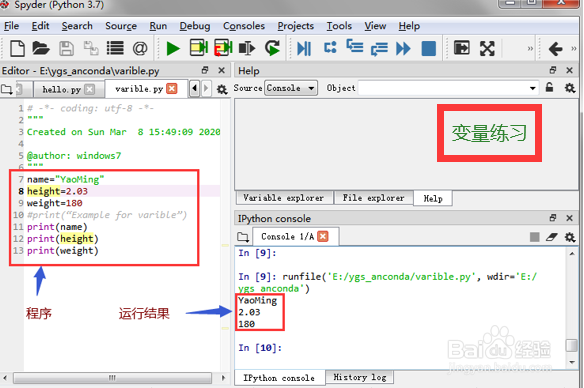584x388 pixels.
Task: Create a new file with toolbar icon
Action: [17, 48]
